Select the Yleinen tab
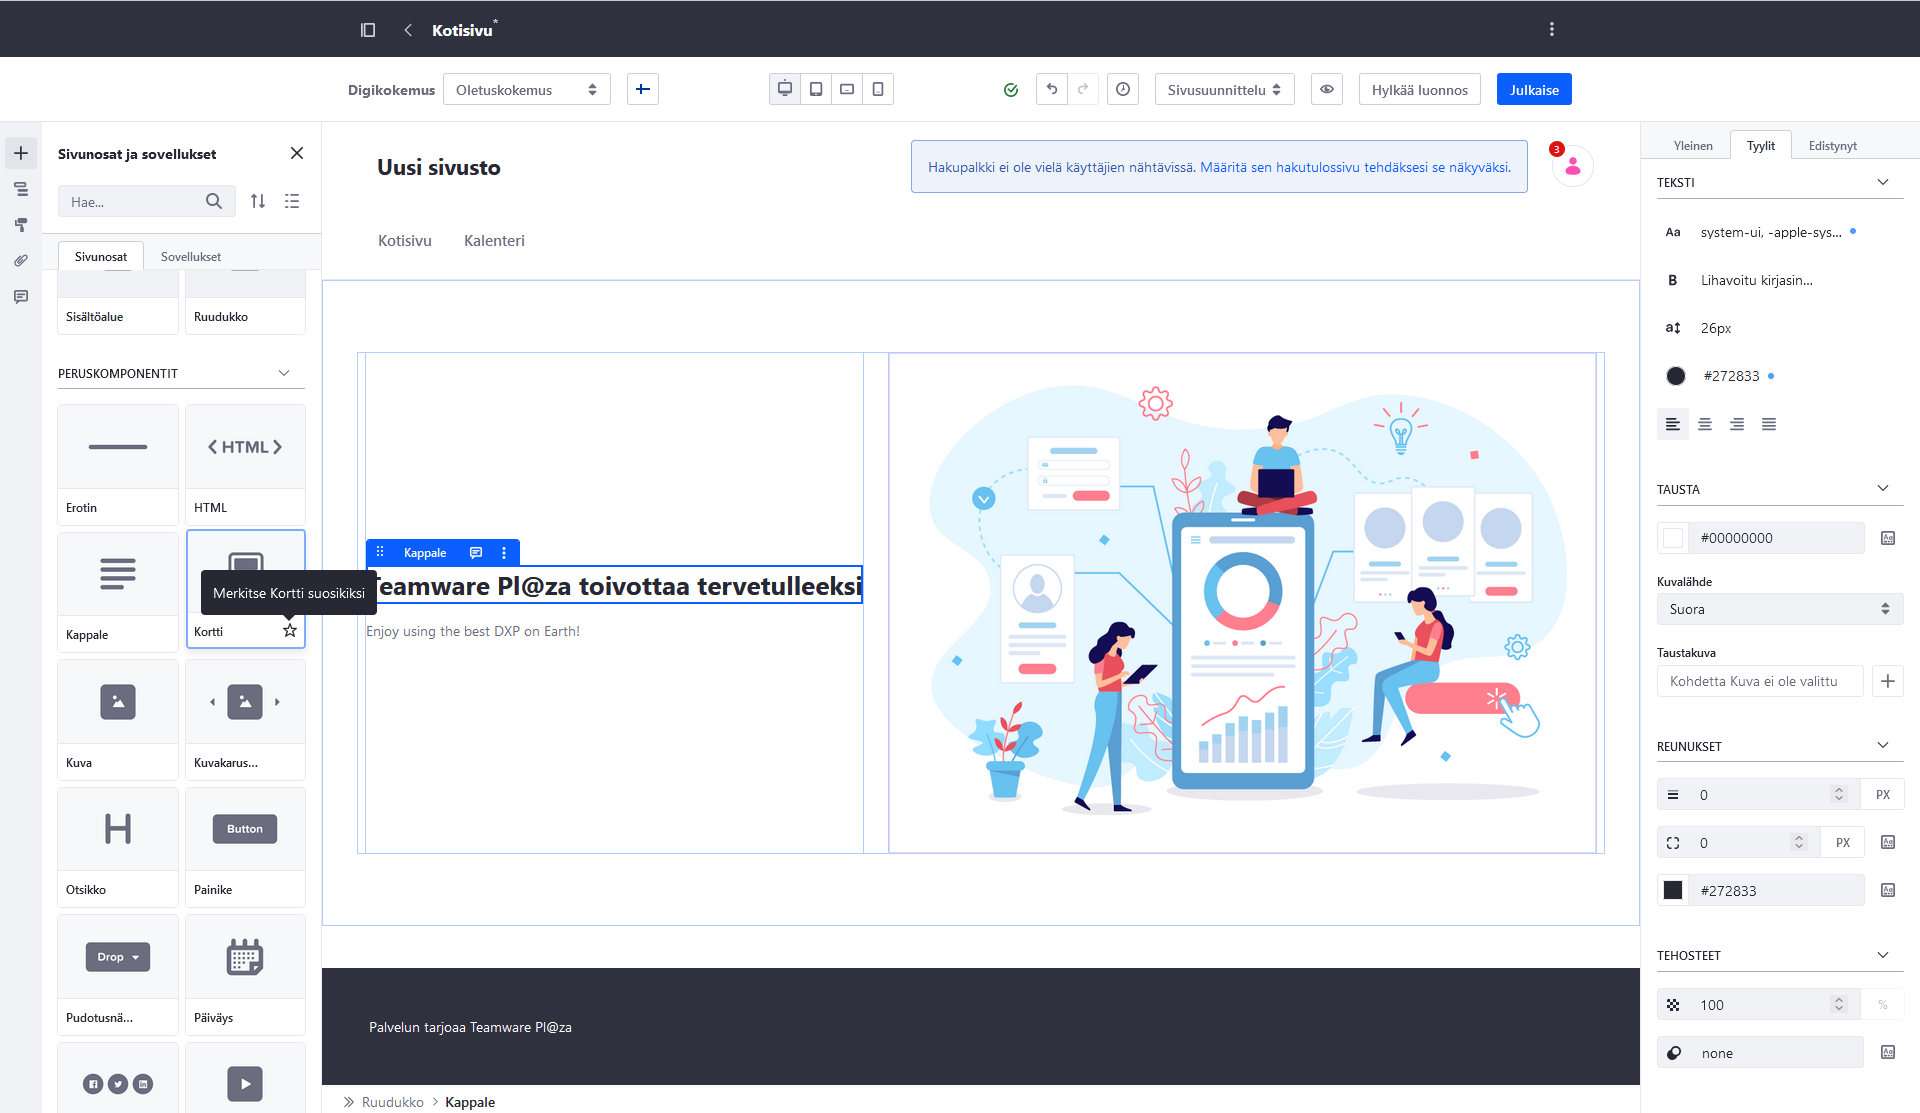 coord(1693,146)
